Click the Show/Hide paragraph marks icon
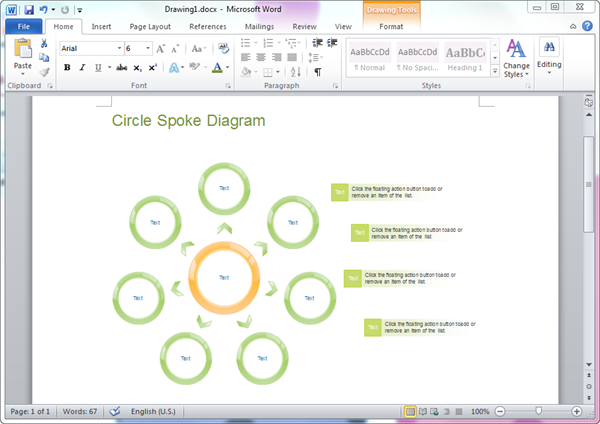600x424 pixels. click(x=318, y=72)
